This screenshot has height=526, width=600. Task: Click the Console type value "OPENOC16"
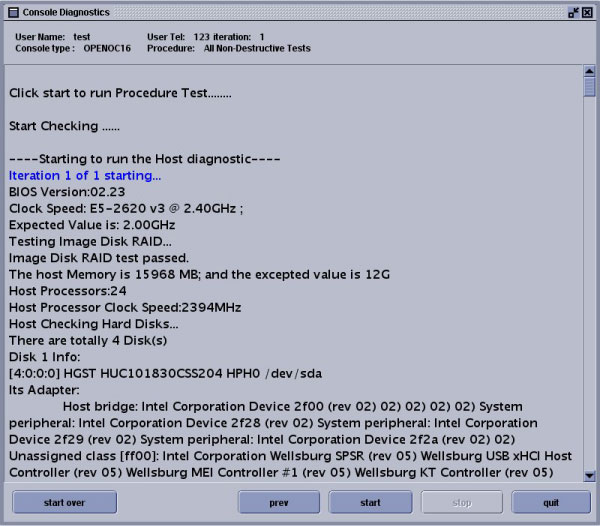(x=107, y=48)
